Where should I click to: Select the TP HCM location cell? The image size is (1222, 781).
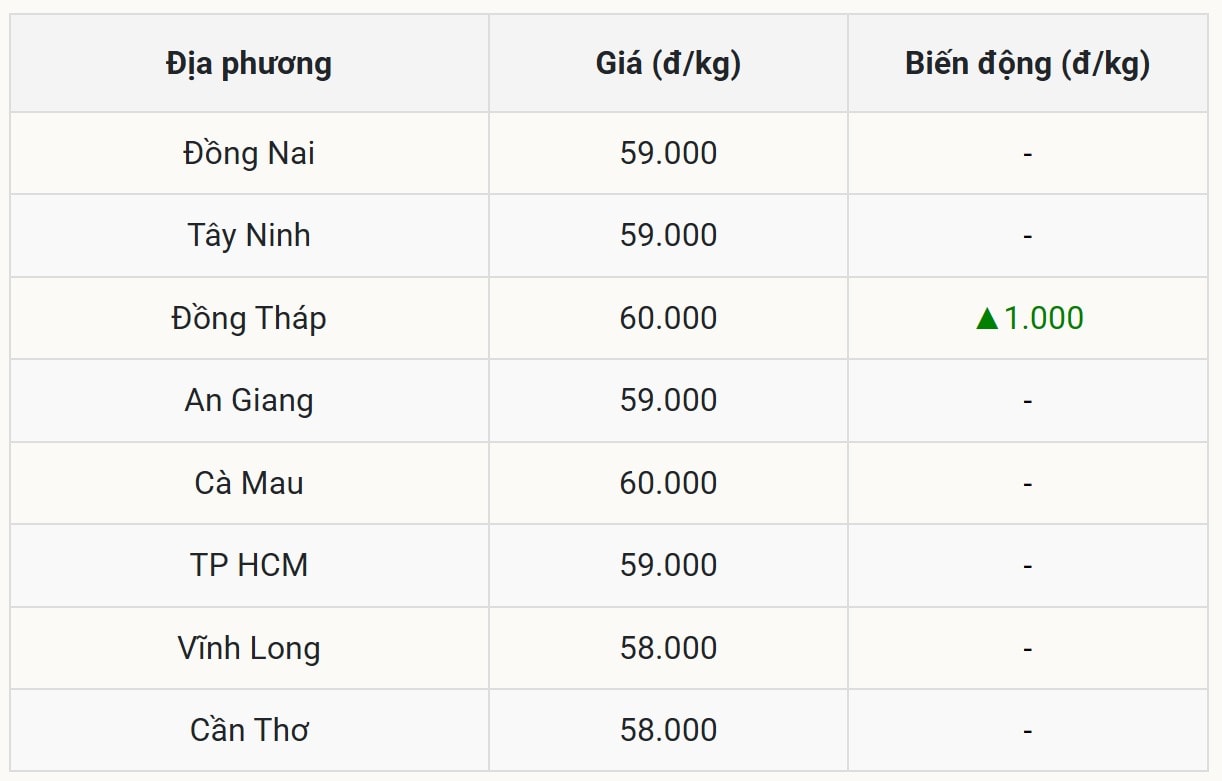point(249,566)
